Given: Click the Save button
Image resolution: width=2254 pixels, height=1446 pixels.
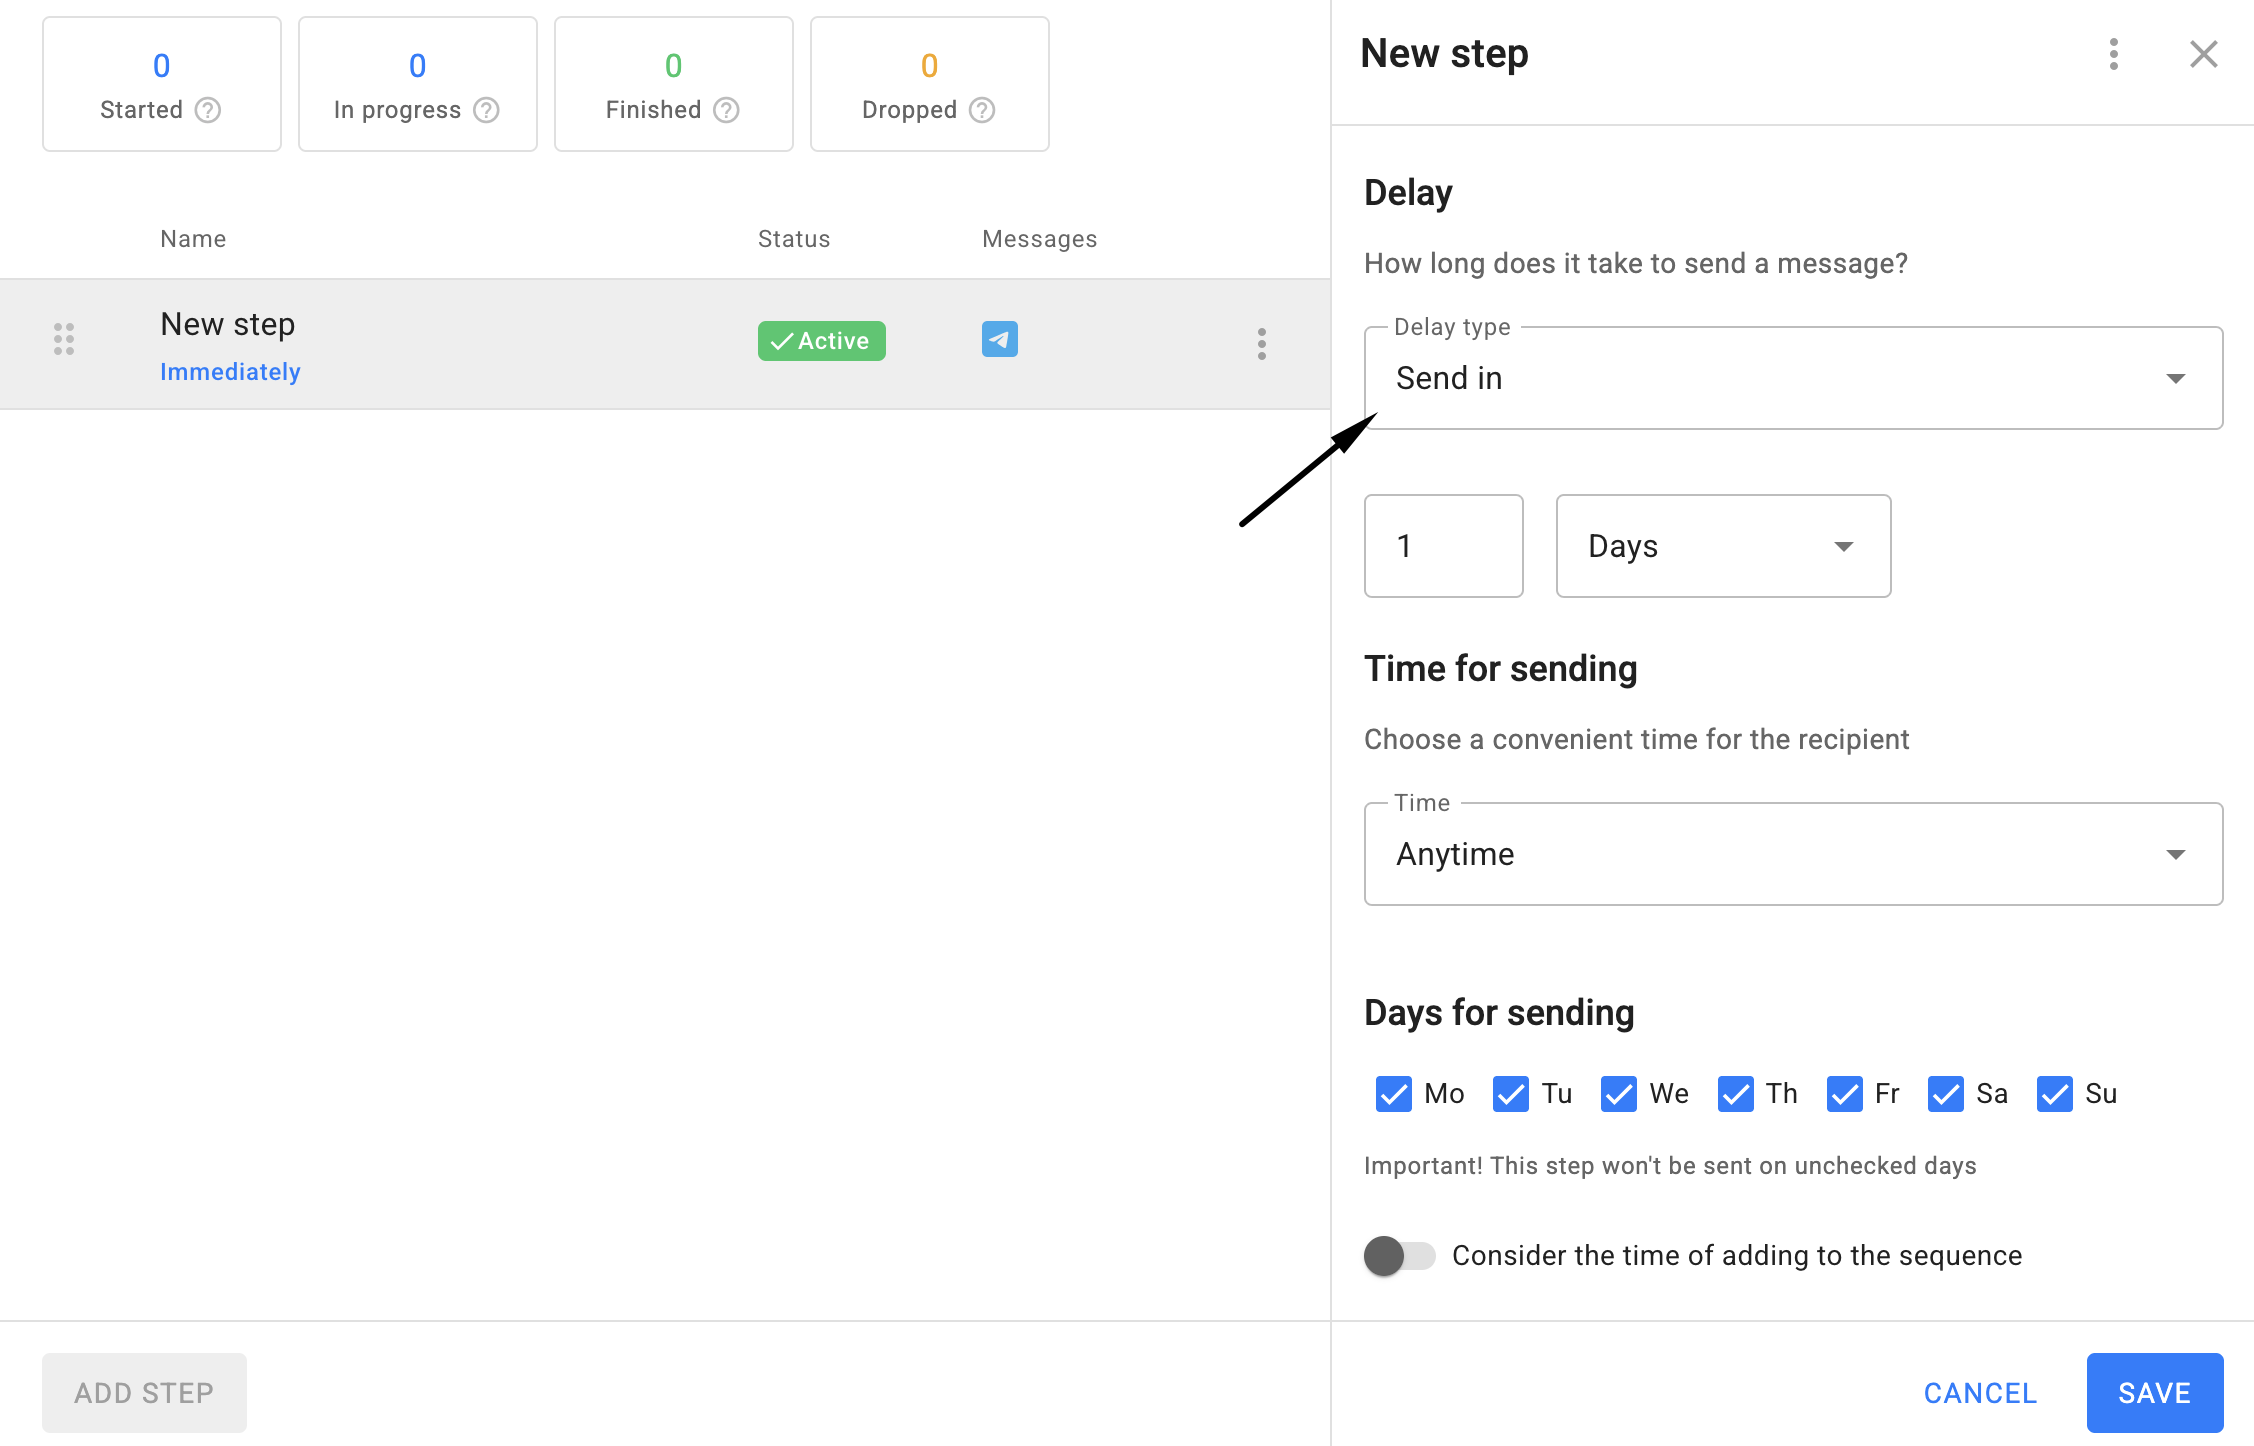Looking at the screenshot, I should coord(2153,1393).
